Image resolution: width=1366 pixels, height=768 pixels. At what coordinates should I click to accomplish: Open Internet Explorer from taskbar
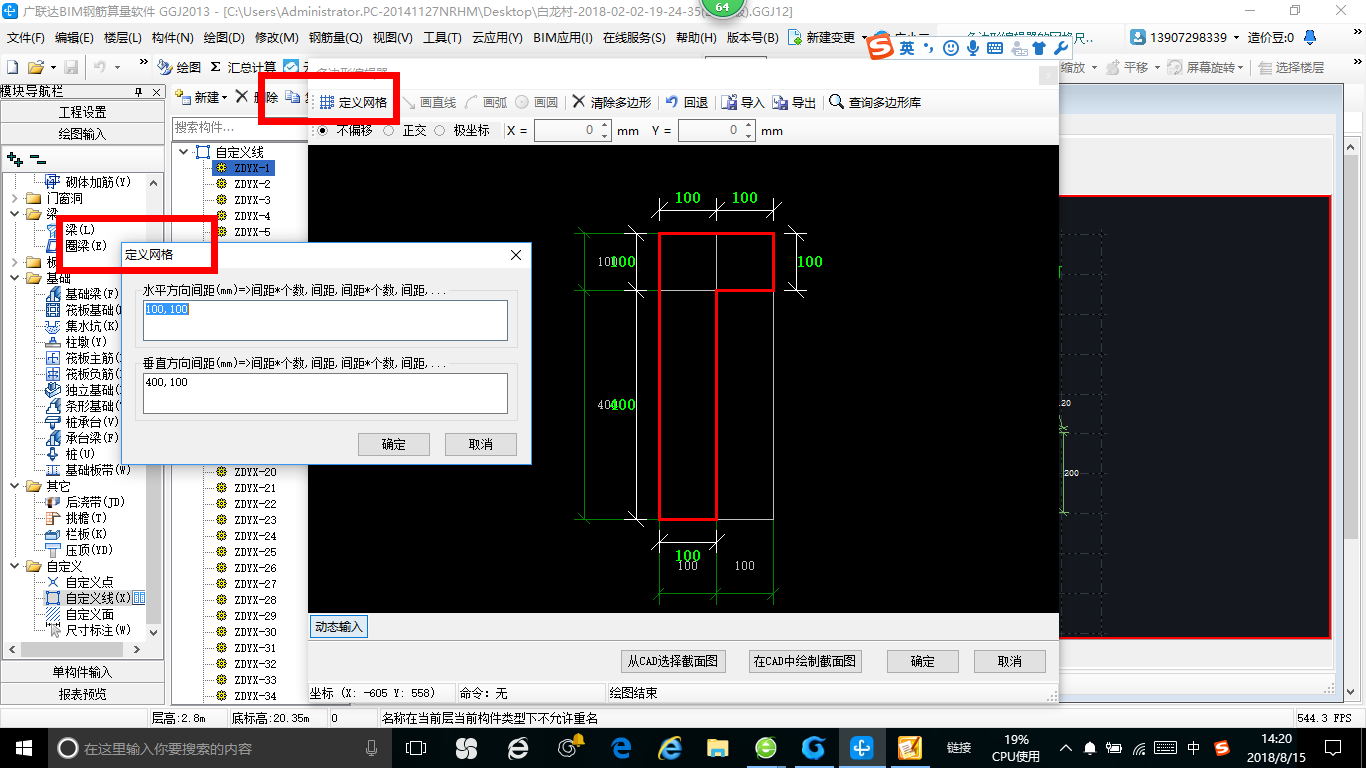(x=668, y=747)
